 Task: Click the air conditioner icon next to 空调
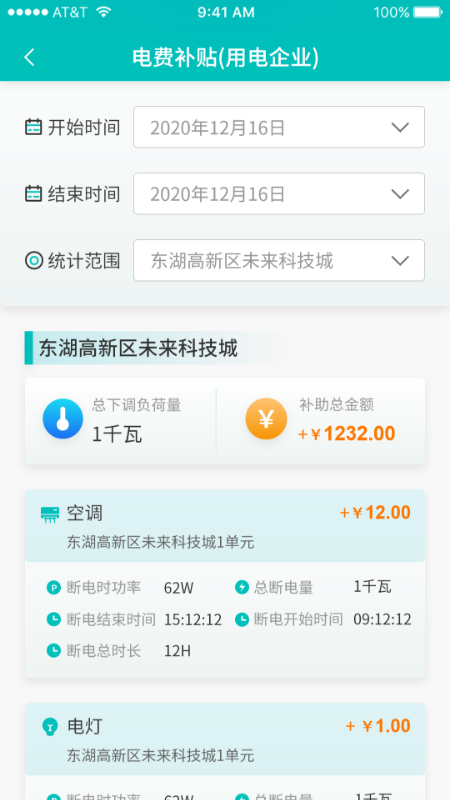tap(49, 514)
